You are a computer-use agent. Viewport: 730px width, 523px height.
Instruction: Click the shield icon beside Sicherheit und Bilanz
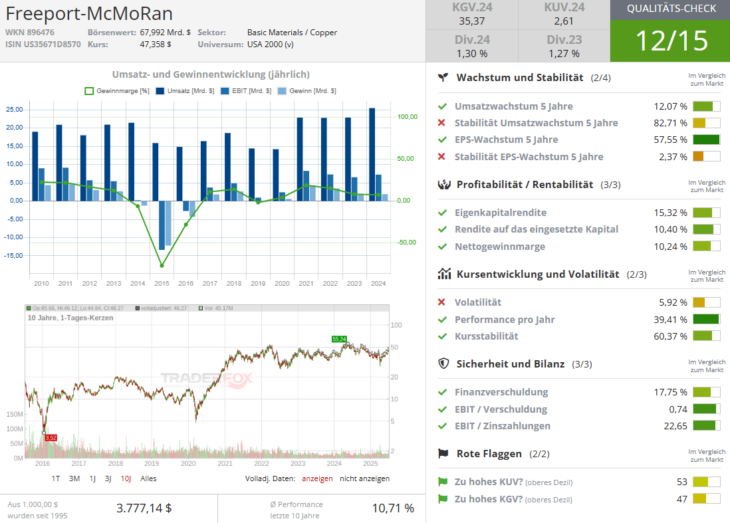point(444,364)
